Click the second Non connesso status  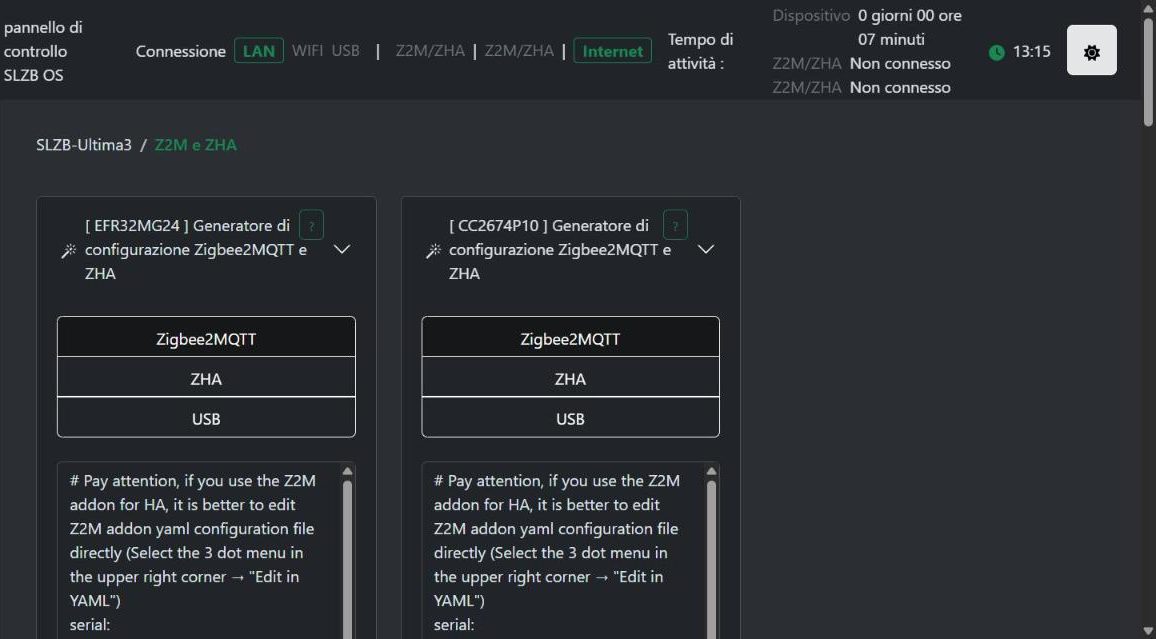(899, 87)
